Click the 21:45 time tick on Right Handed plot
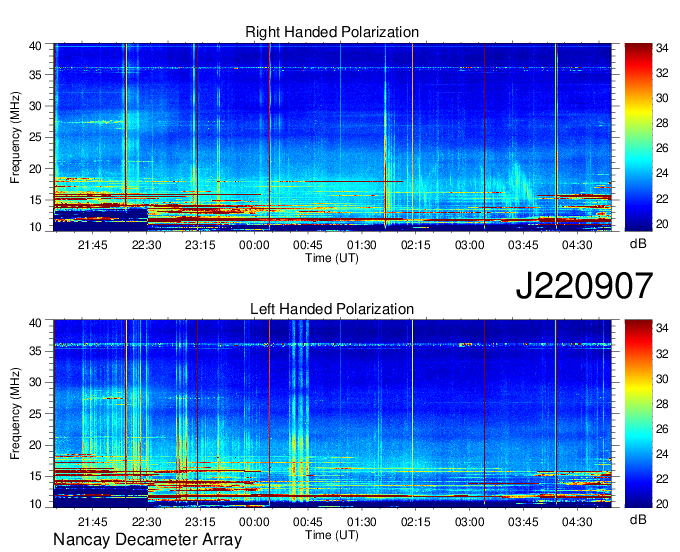This screenshot has height=552, width=680. pos(92,245)
